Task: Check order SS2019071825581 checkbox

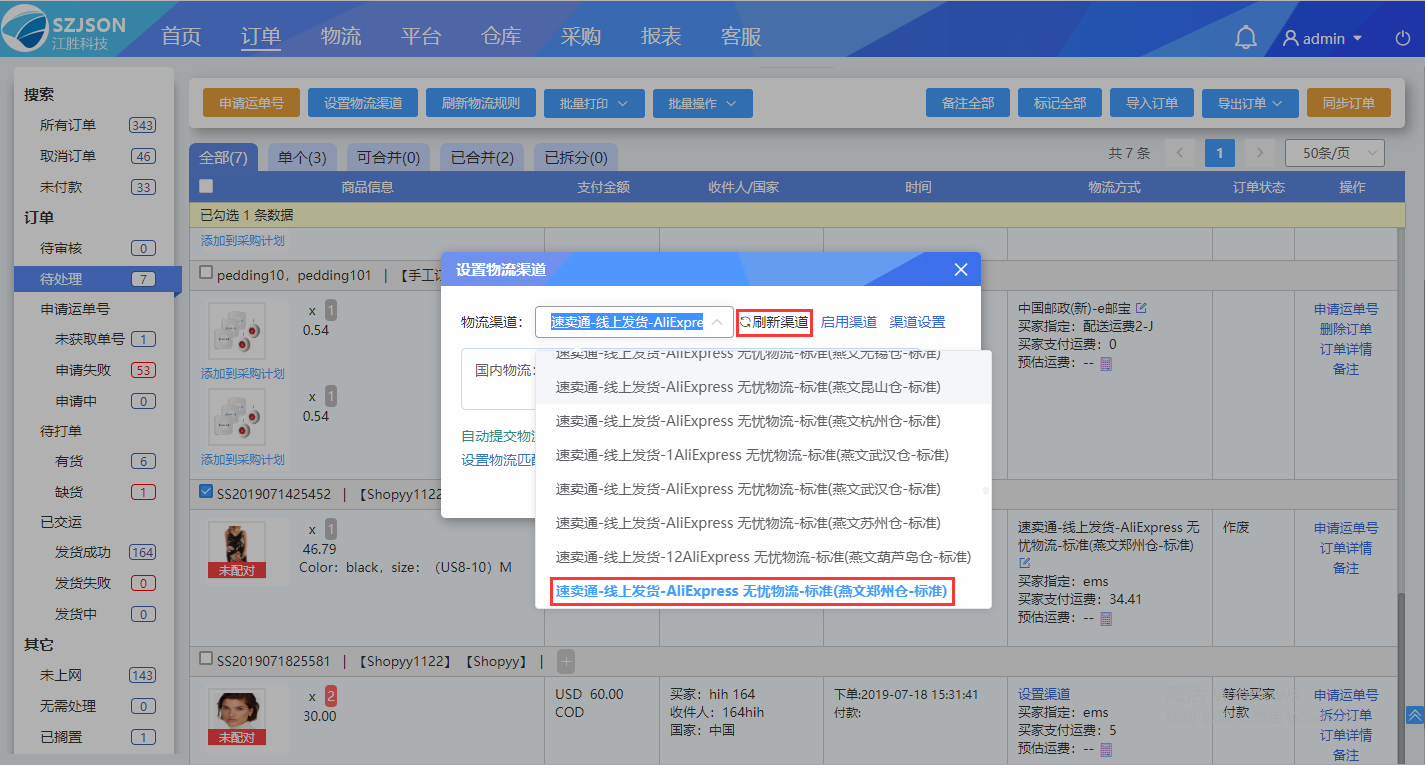Action: (206, 660)
